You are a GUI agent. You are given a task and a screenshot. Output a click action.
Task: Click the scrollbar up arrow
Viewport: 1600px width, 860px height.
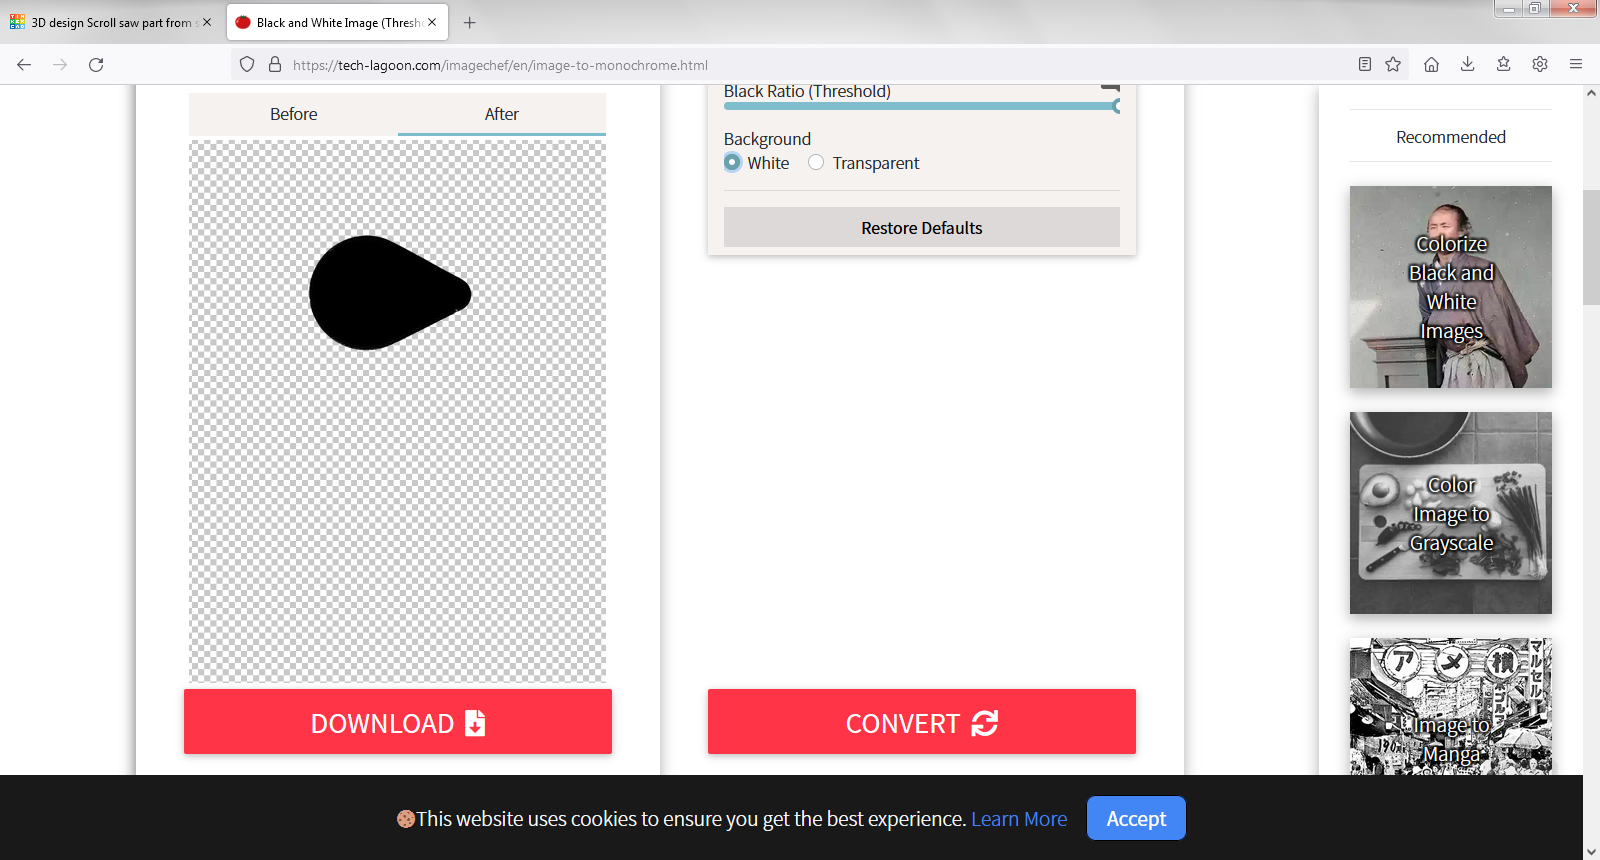pyautogui.click(x=1591, y=93)
